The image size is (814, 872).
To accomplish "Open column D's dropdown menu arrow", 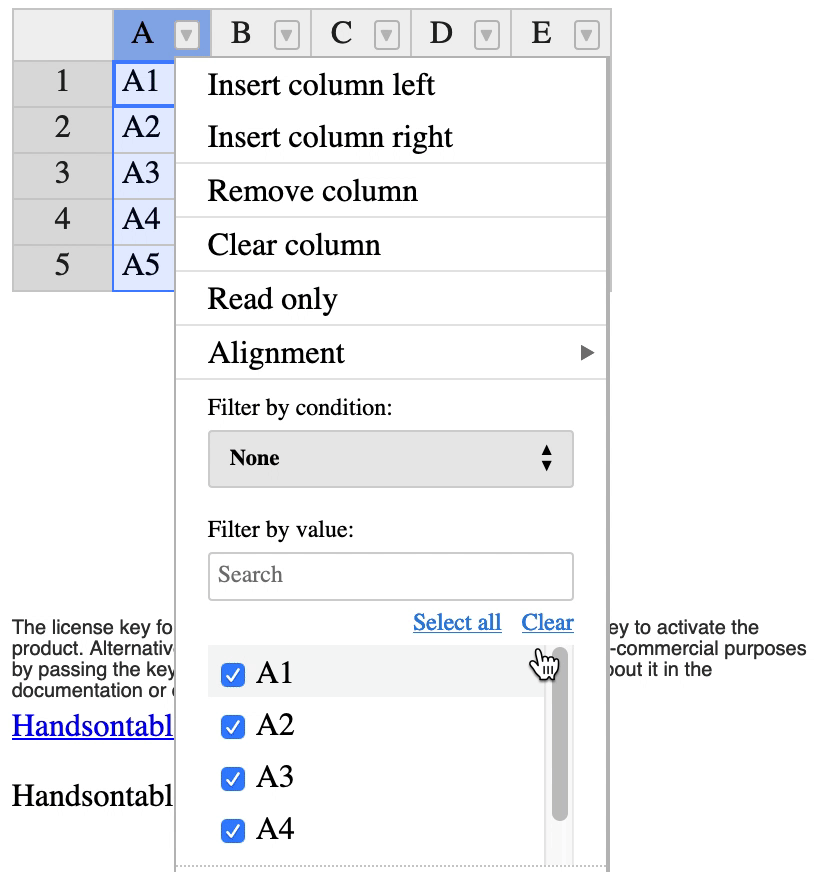I will 487,33.
